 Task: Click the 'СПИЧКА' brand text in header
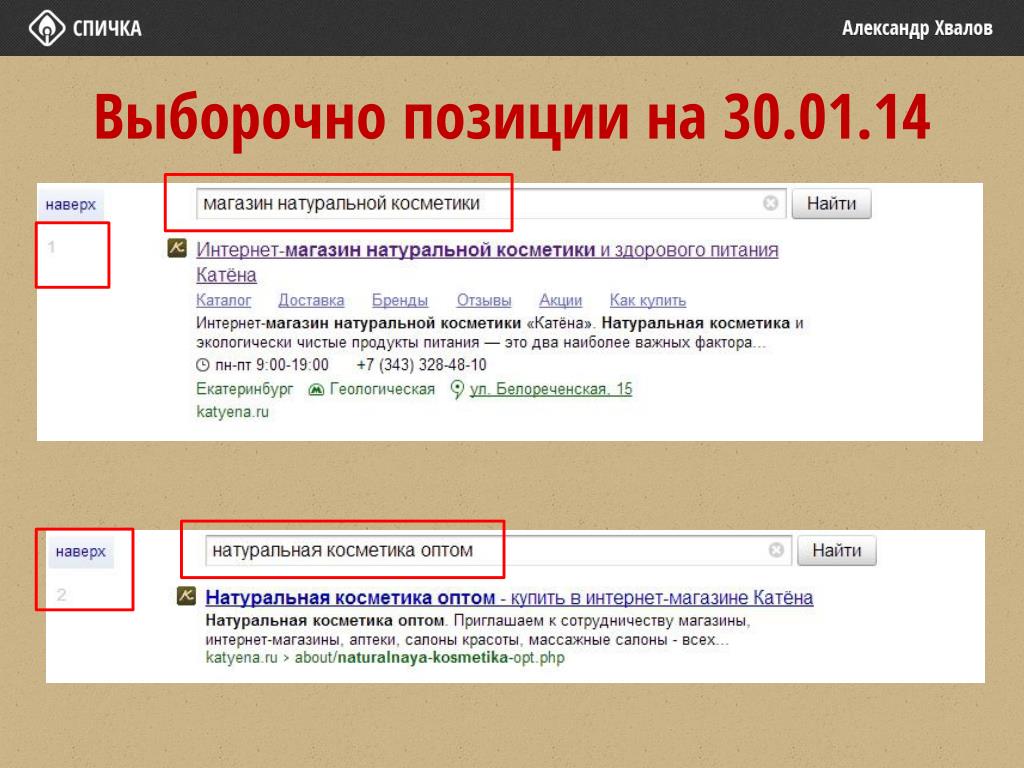pos(107,28)
